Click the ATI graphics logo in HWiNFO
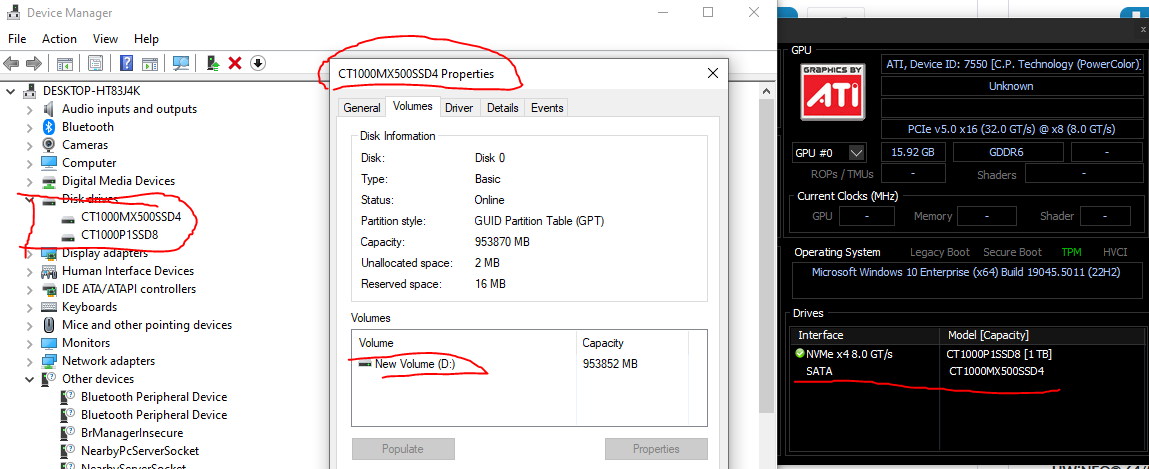 coord(833,91)
